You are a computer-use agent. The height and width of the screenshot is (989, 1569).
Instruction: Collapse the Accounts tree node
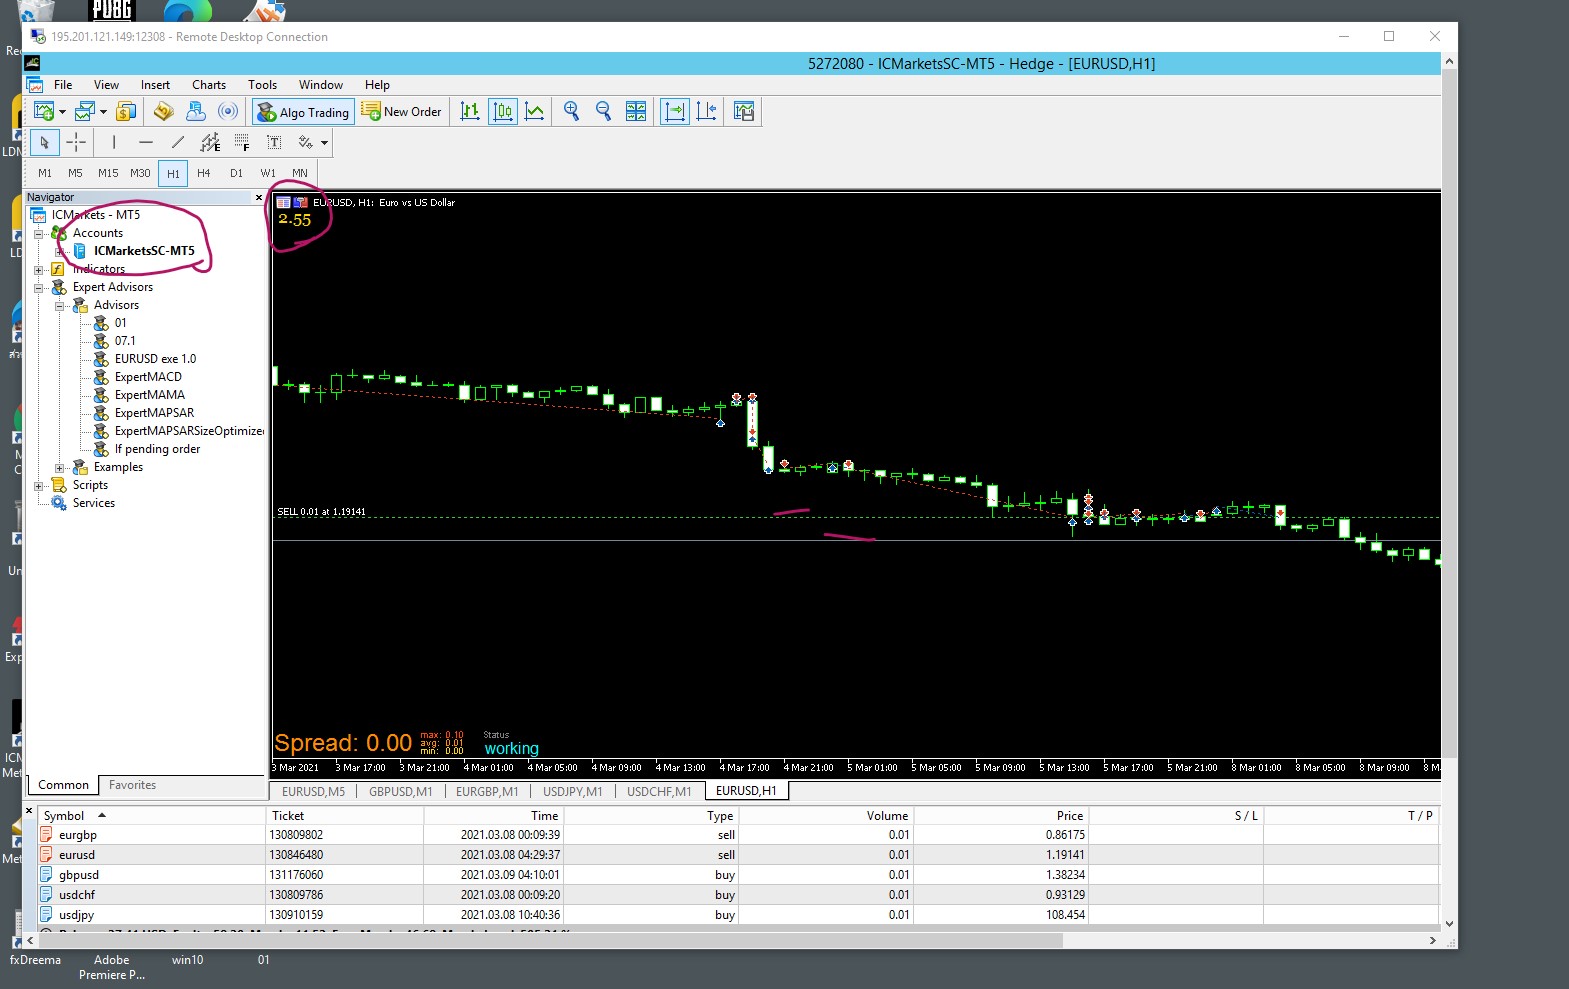click(39, 233)
